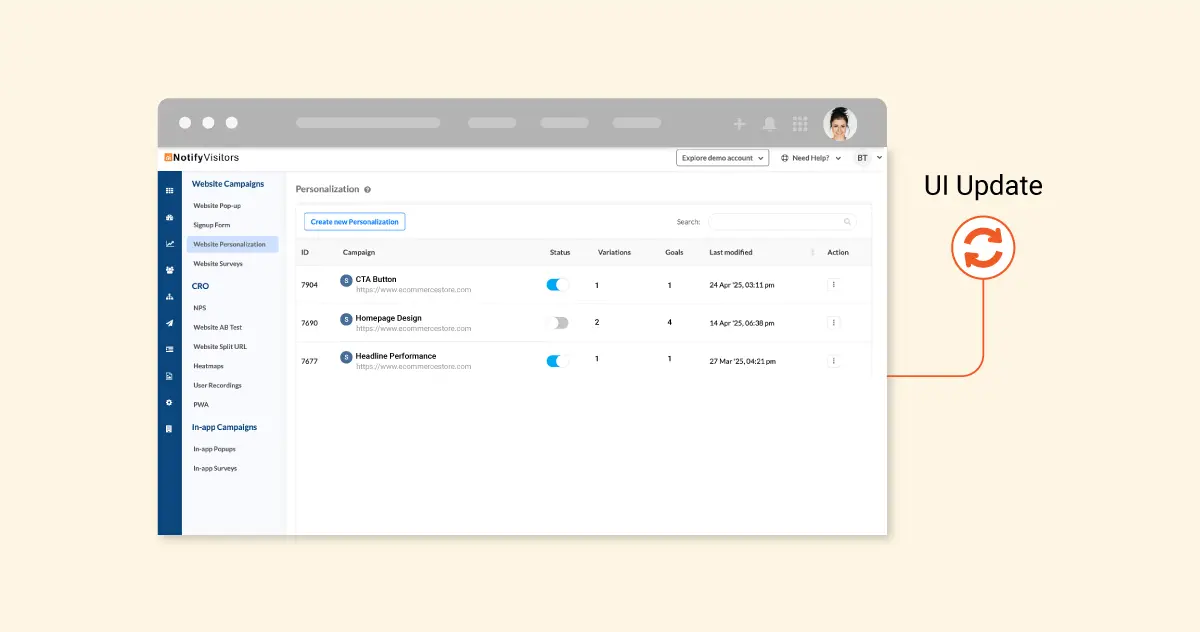Image resolution: width=1200 pixels, height=632 pixels.
Task: Expand the BT account menu
Action: coord(868,158)
